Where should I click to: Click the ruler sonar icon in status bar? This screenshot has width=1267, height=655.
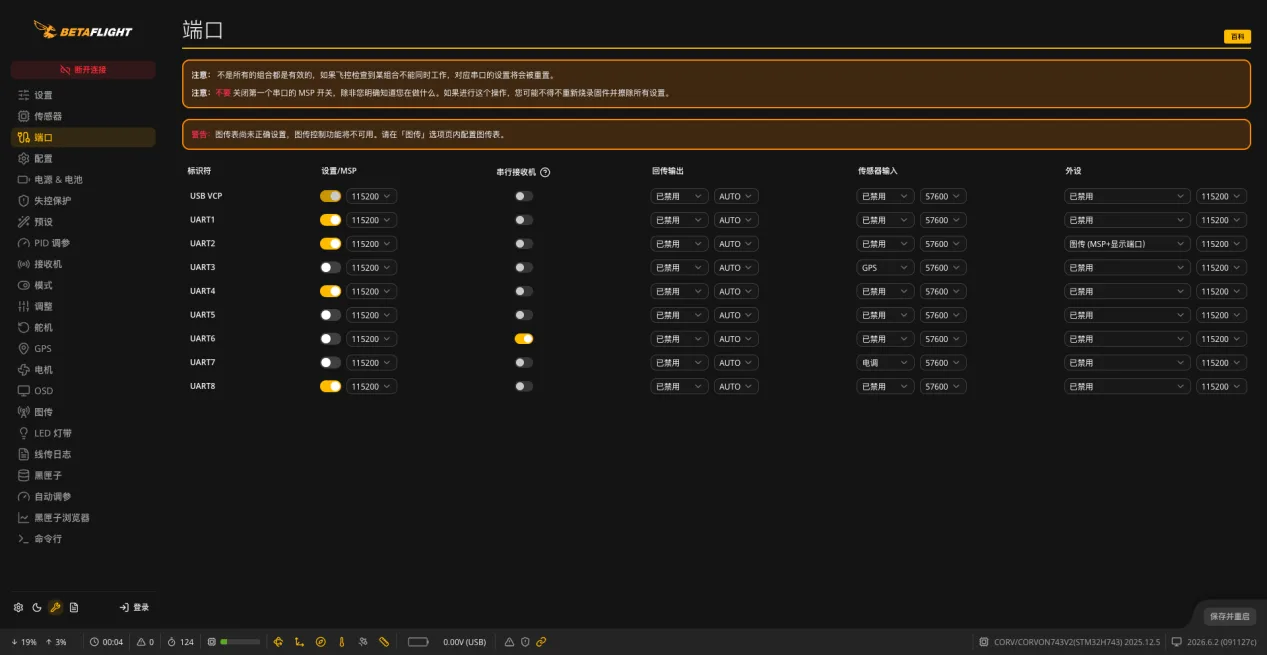pyautogui.click(x=384, y=642)
